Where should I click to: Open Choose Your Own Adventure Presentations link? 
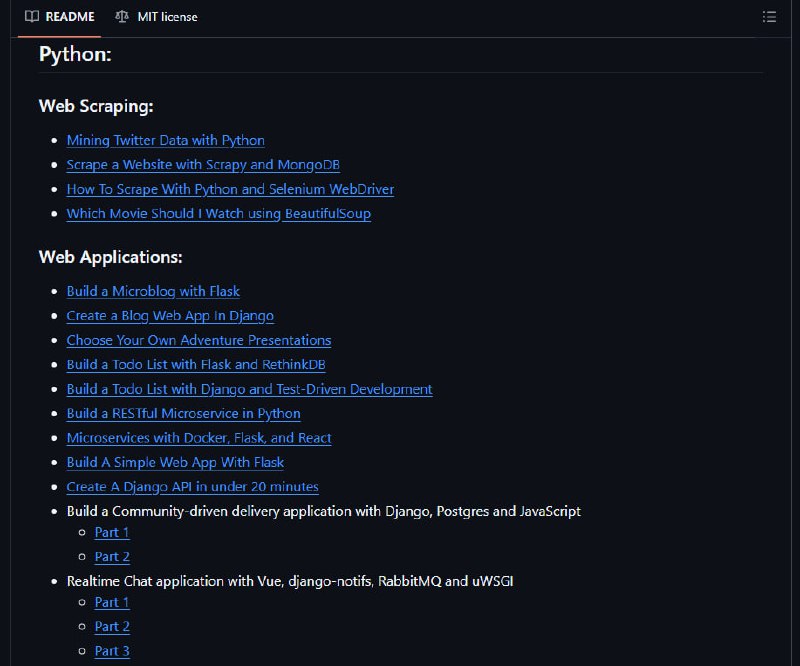tap(198, 340)
